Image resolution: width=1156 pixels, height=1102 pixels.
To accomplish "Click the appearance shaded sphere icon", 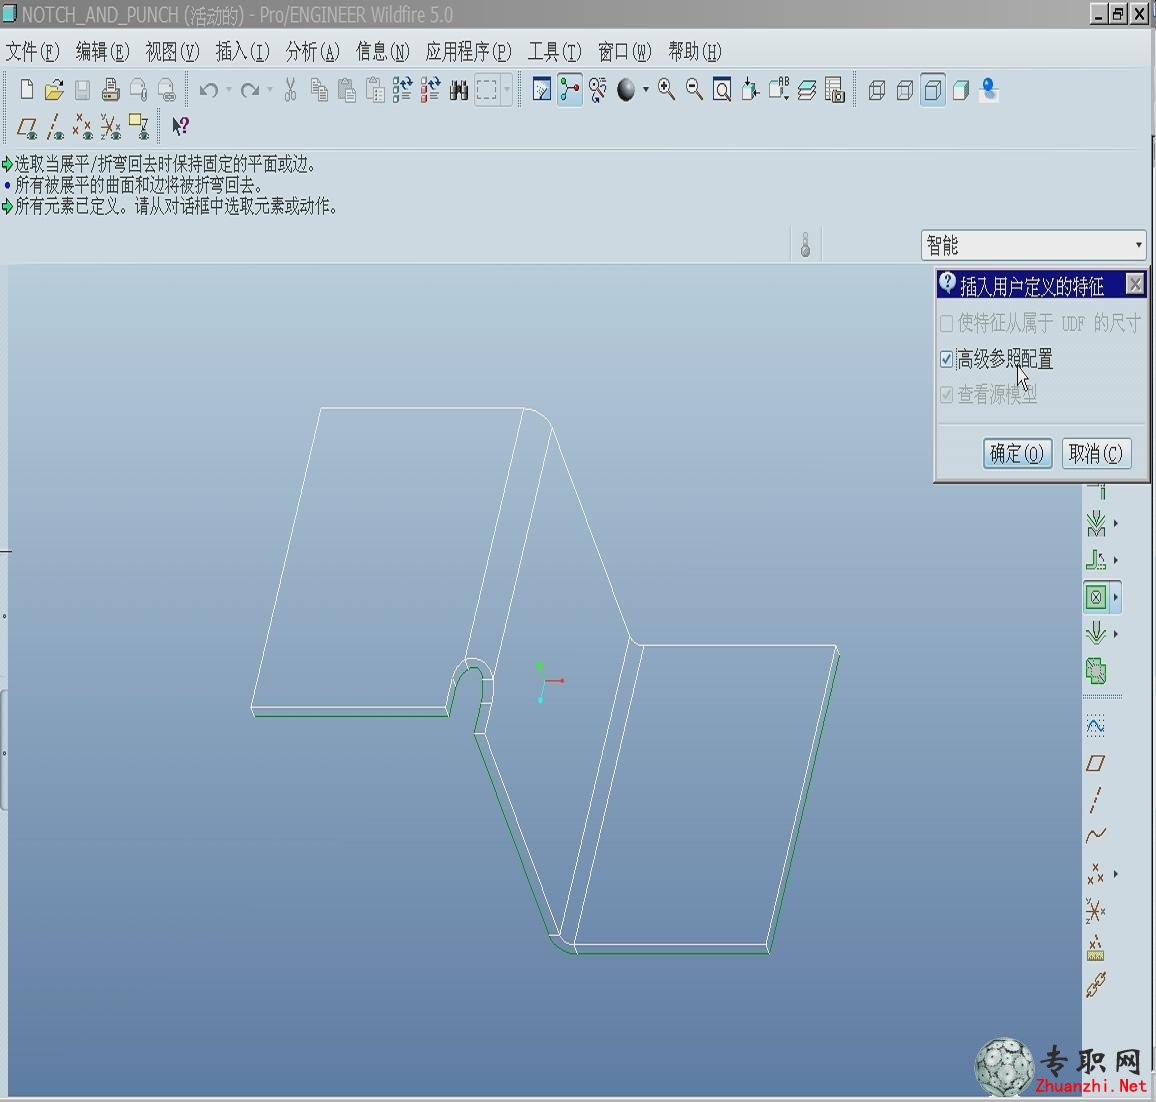I will (x=626, y=90).
